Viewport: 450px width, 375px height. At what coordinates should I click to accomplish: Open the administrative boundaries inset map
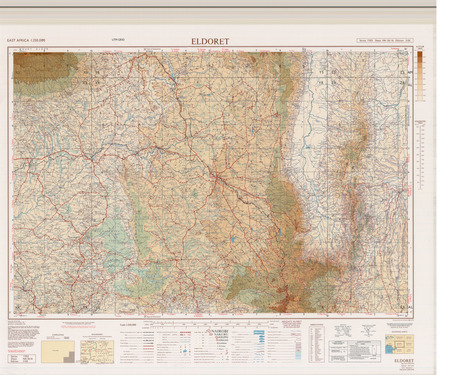(97, 351)
